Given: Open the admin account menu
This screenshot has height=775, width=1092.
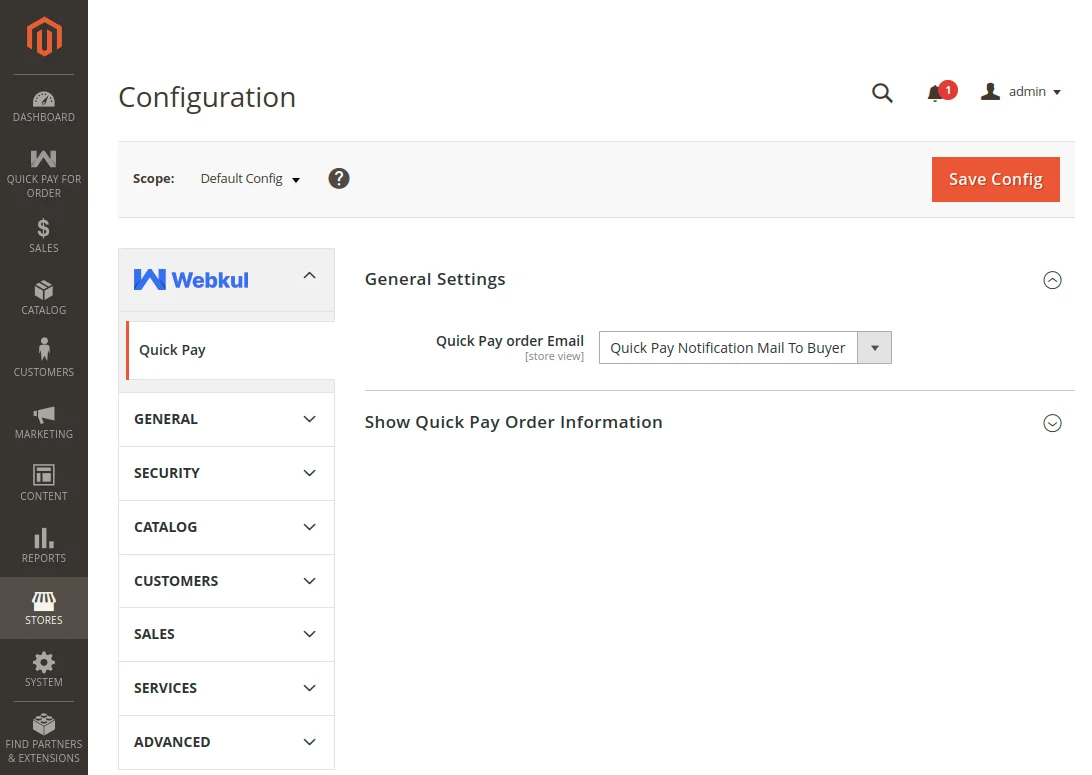Looking at the screenshot, I should 1021,92.
